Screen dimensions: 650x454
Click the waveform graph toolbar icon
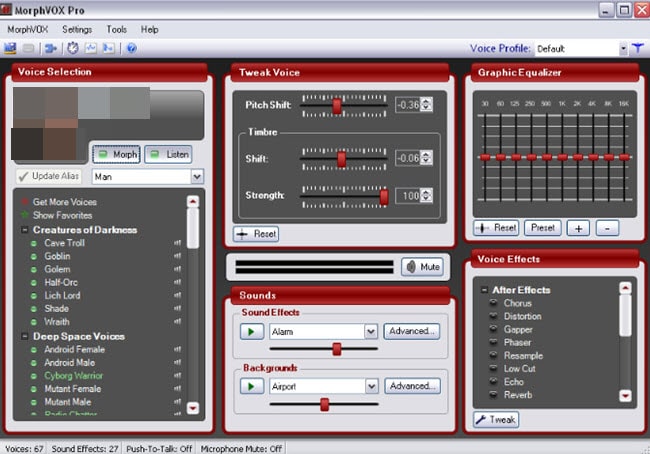91,49
